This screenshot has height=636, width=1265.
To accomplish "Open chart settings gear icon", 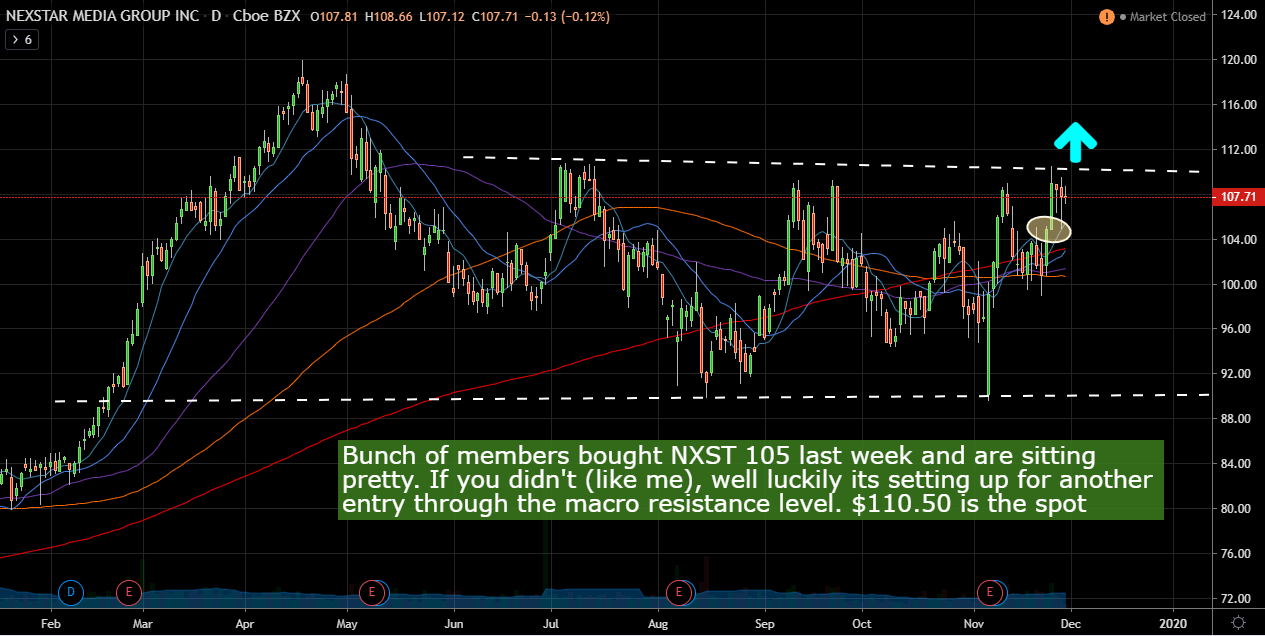I will [1237, 622].
